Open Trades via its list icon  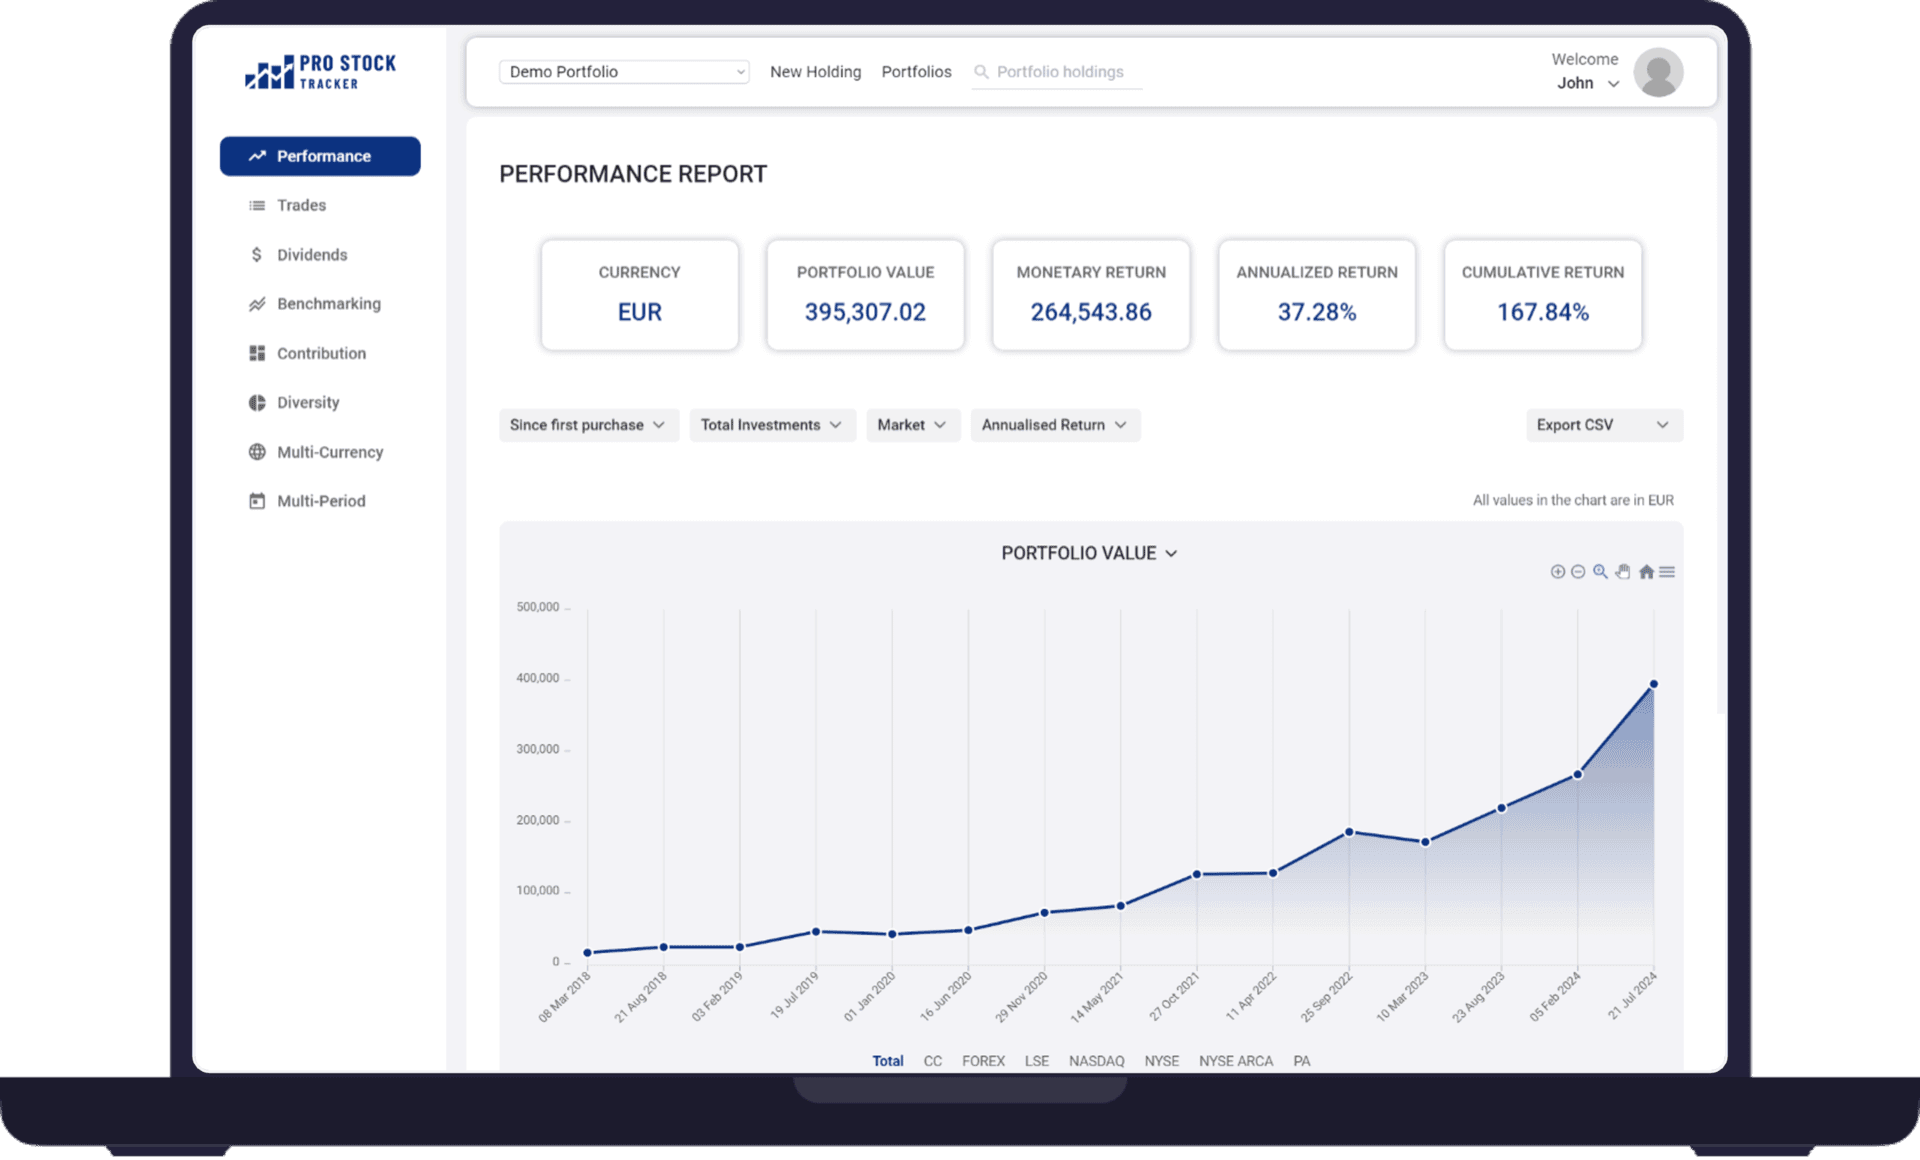tap(257, 205)
